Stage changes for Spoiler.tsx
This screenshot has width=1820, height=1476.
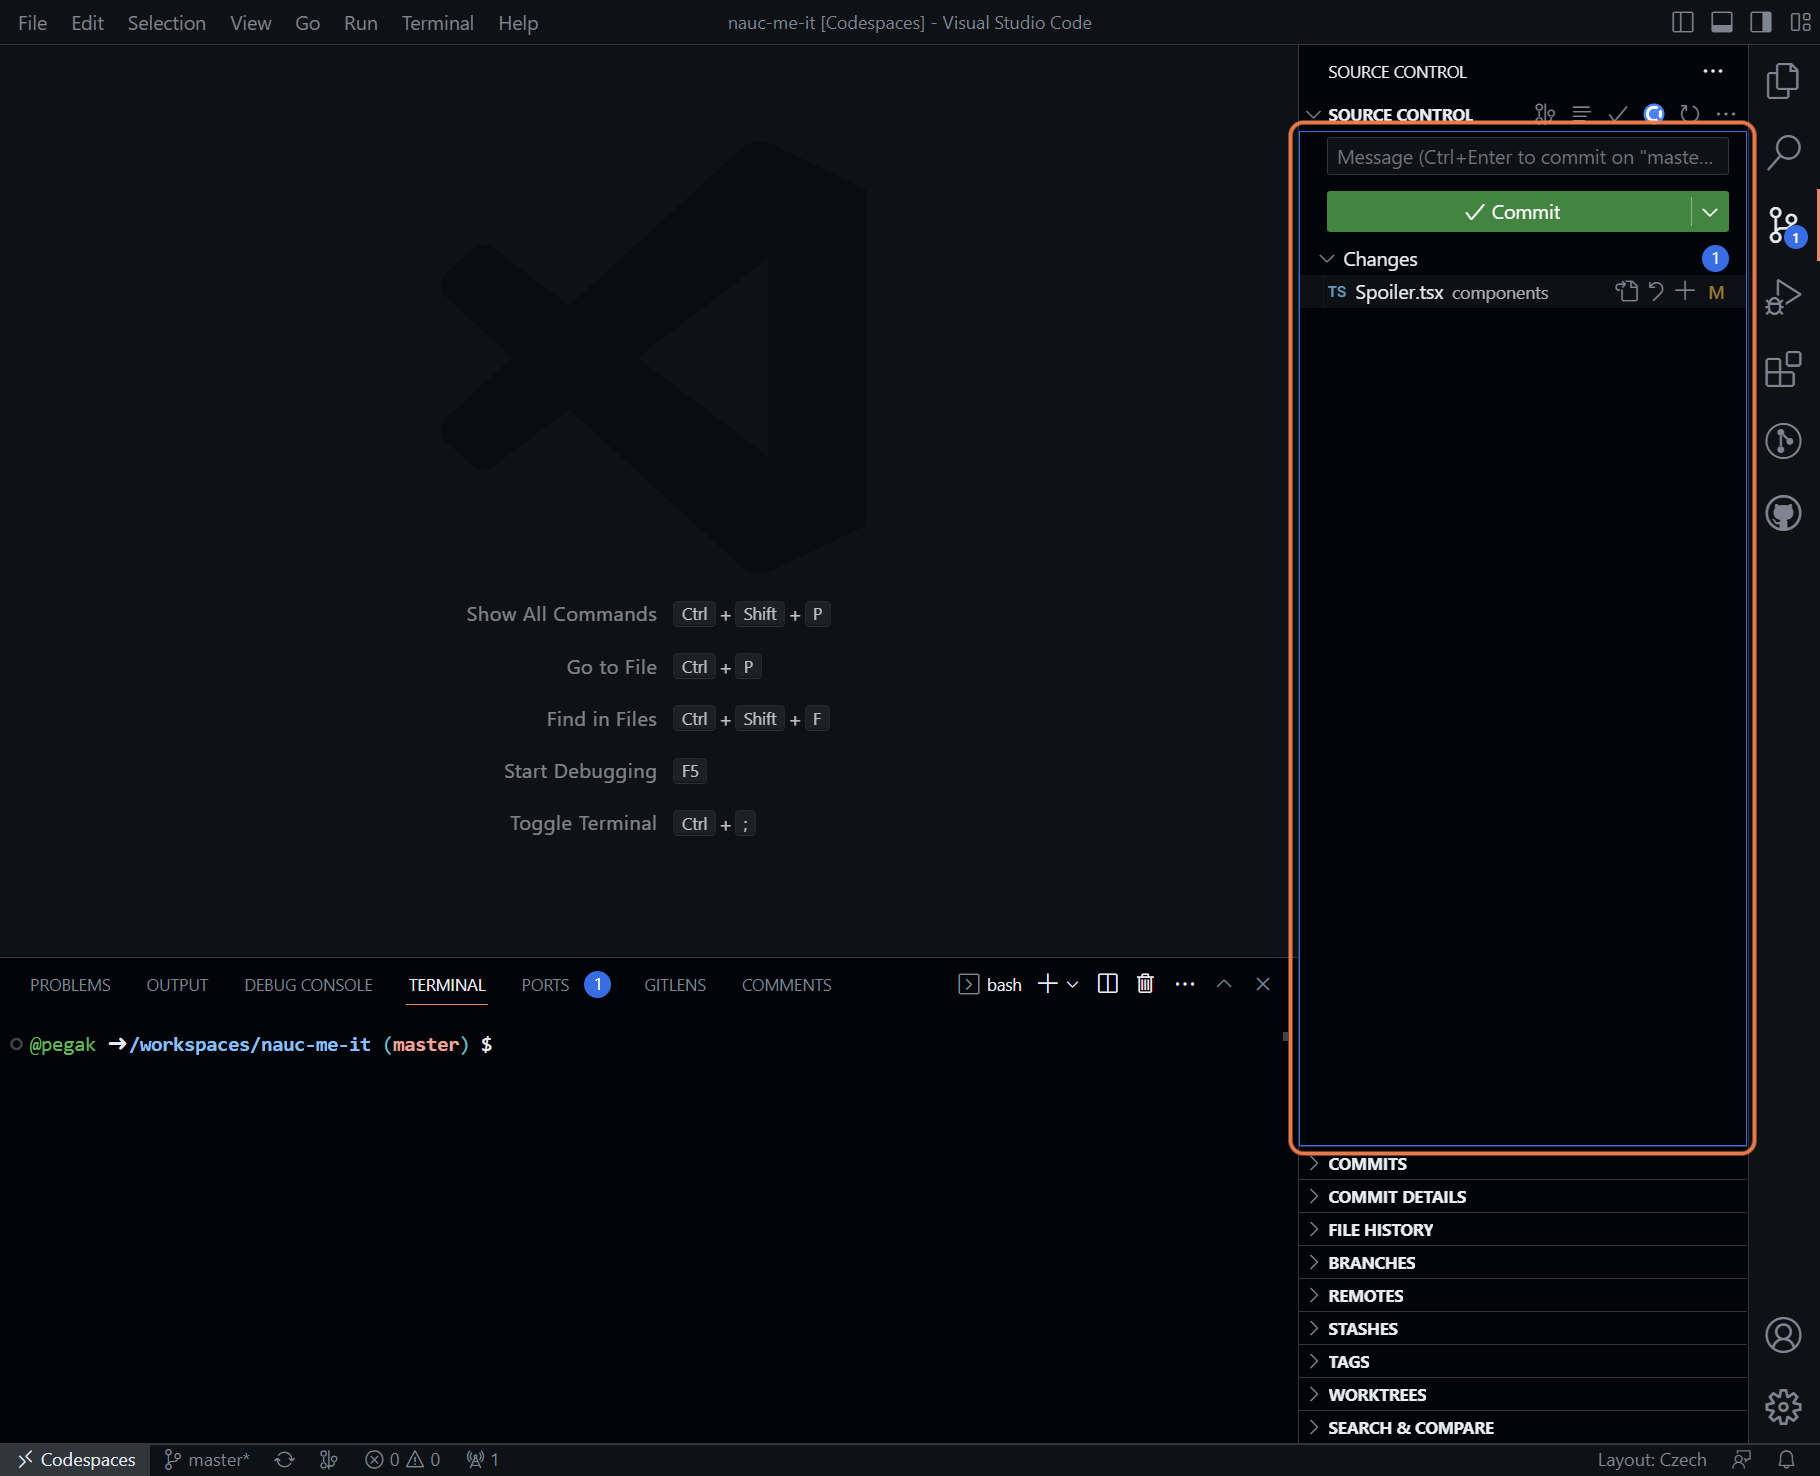1685,292
